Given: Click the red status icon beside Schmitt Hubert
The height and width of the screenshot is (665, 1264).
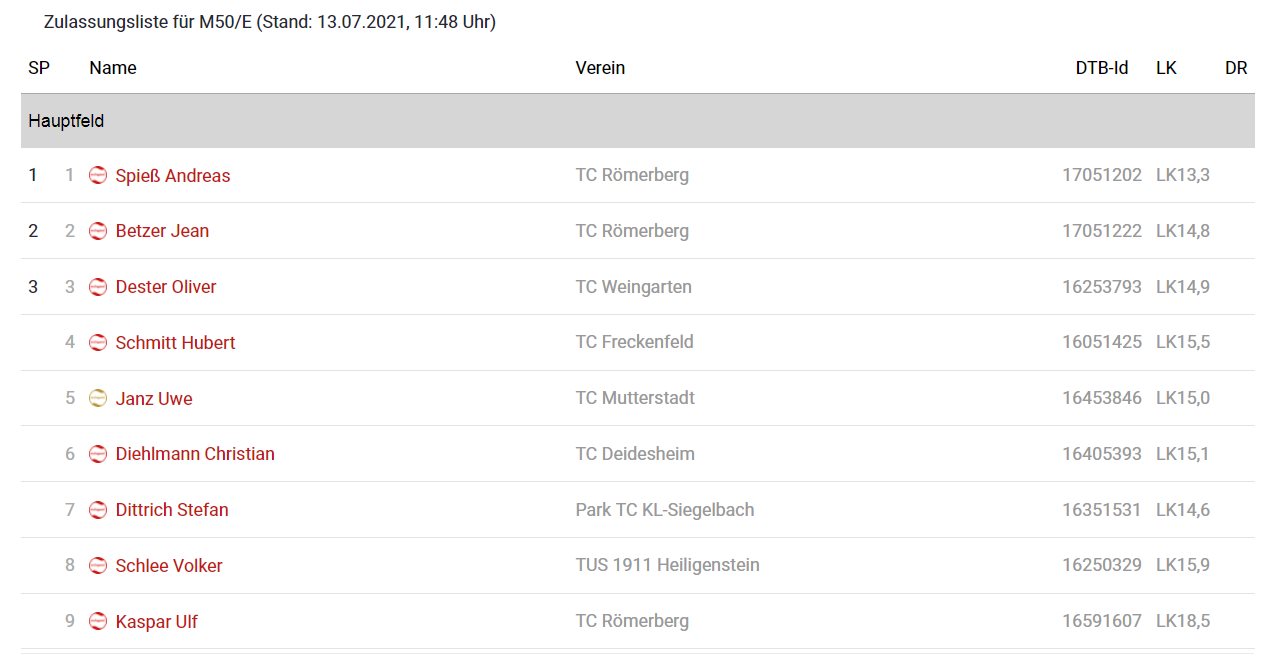Looking at the screenshot, I should [x=98, y=343].
